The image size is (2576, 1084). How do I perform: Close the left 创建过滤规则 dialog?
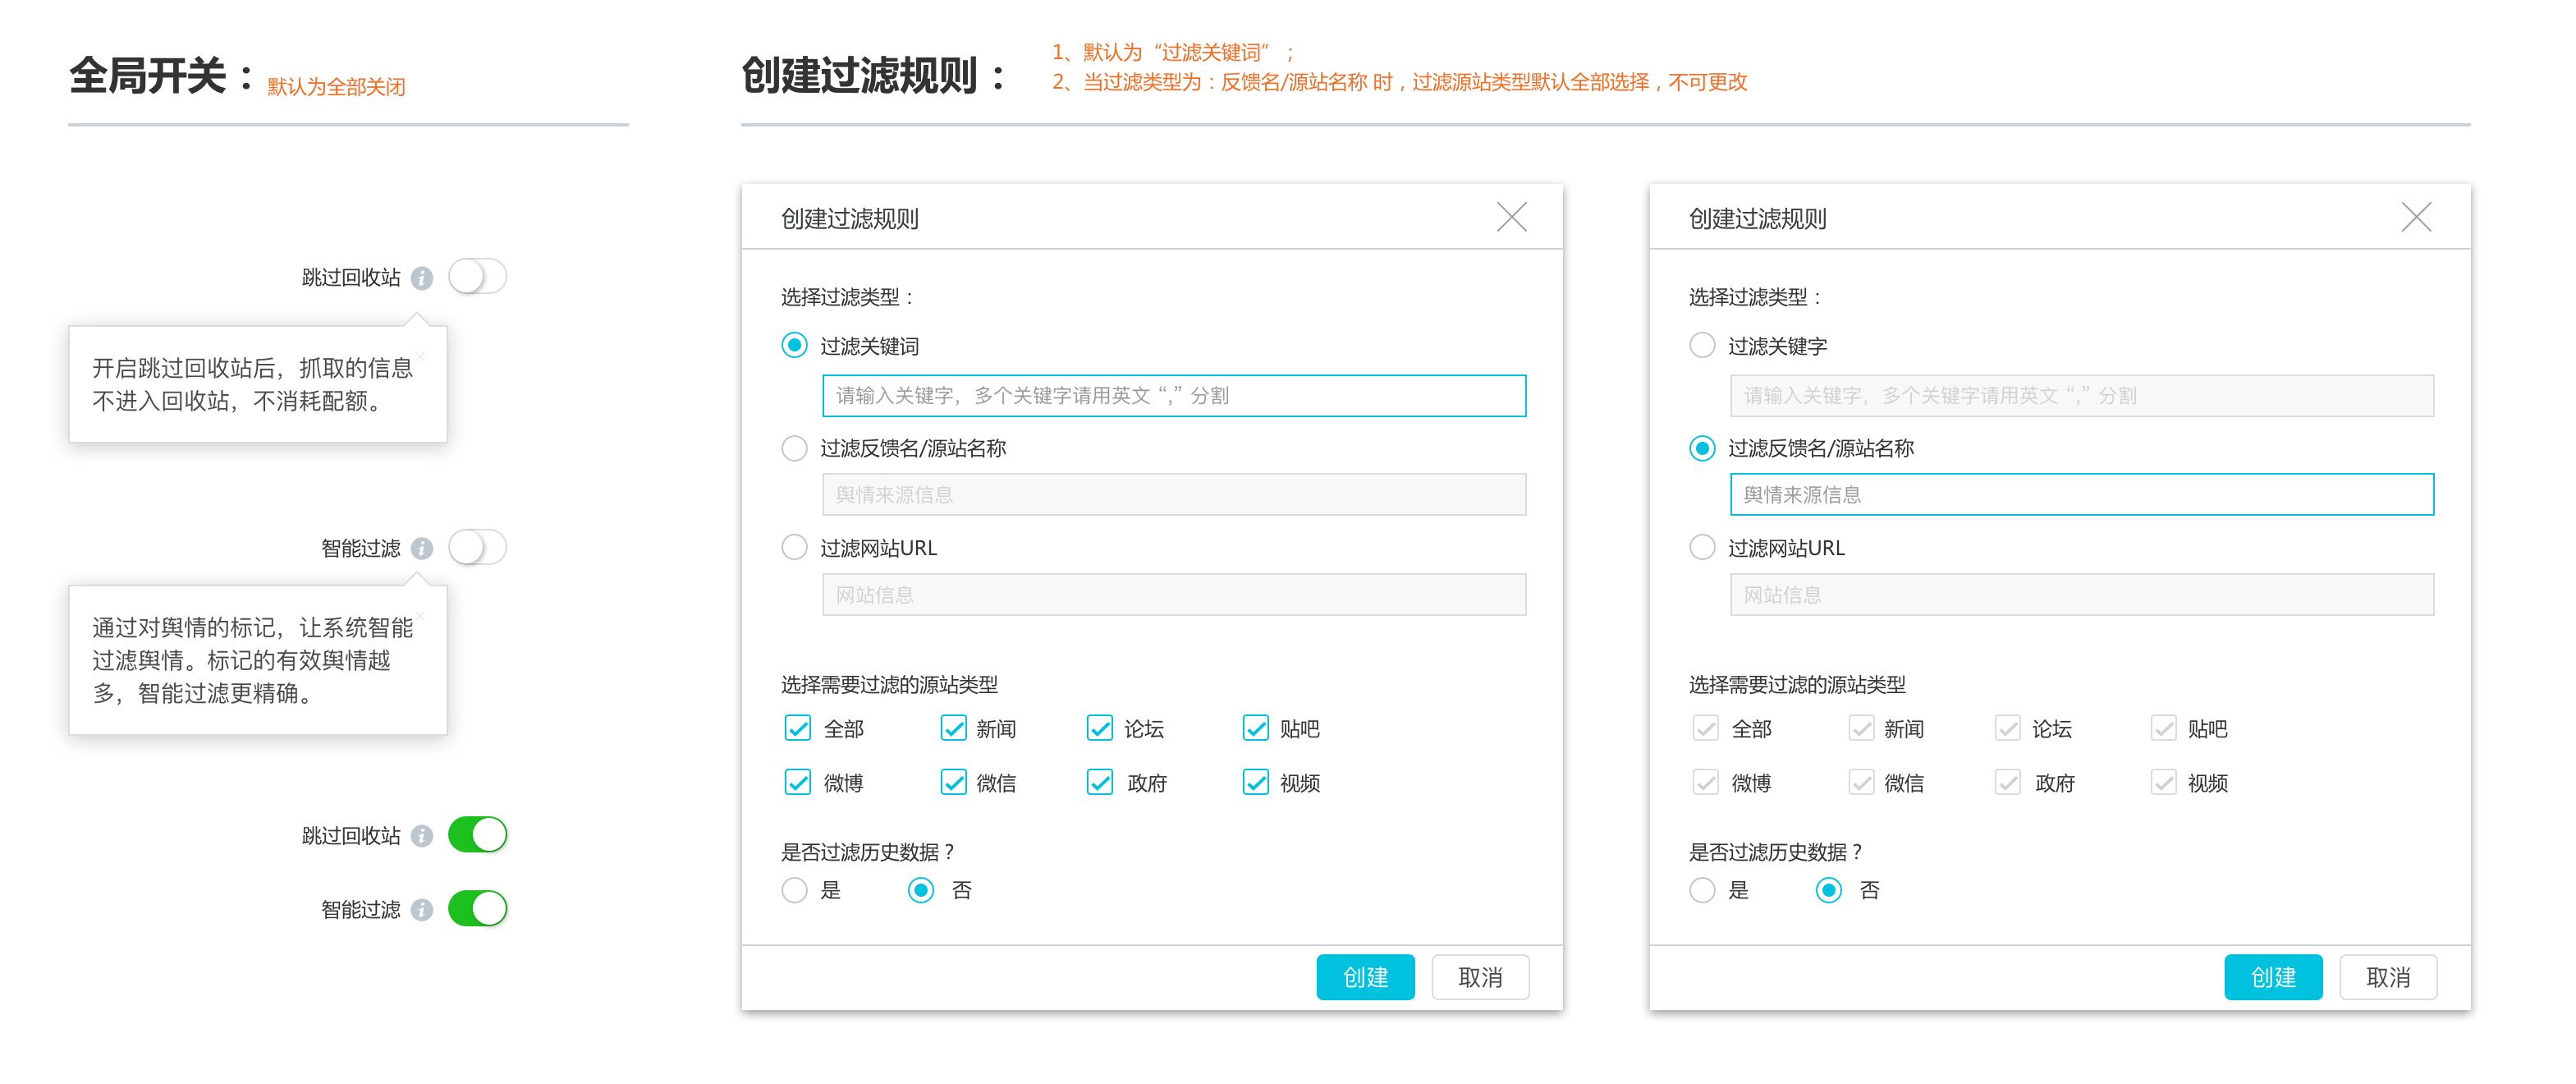[1511, 216]
